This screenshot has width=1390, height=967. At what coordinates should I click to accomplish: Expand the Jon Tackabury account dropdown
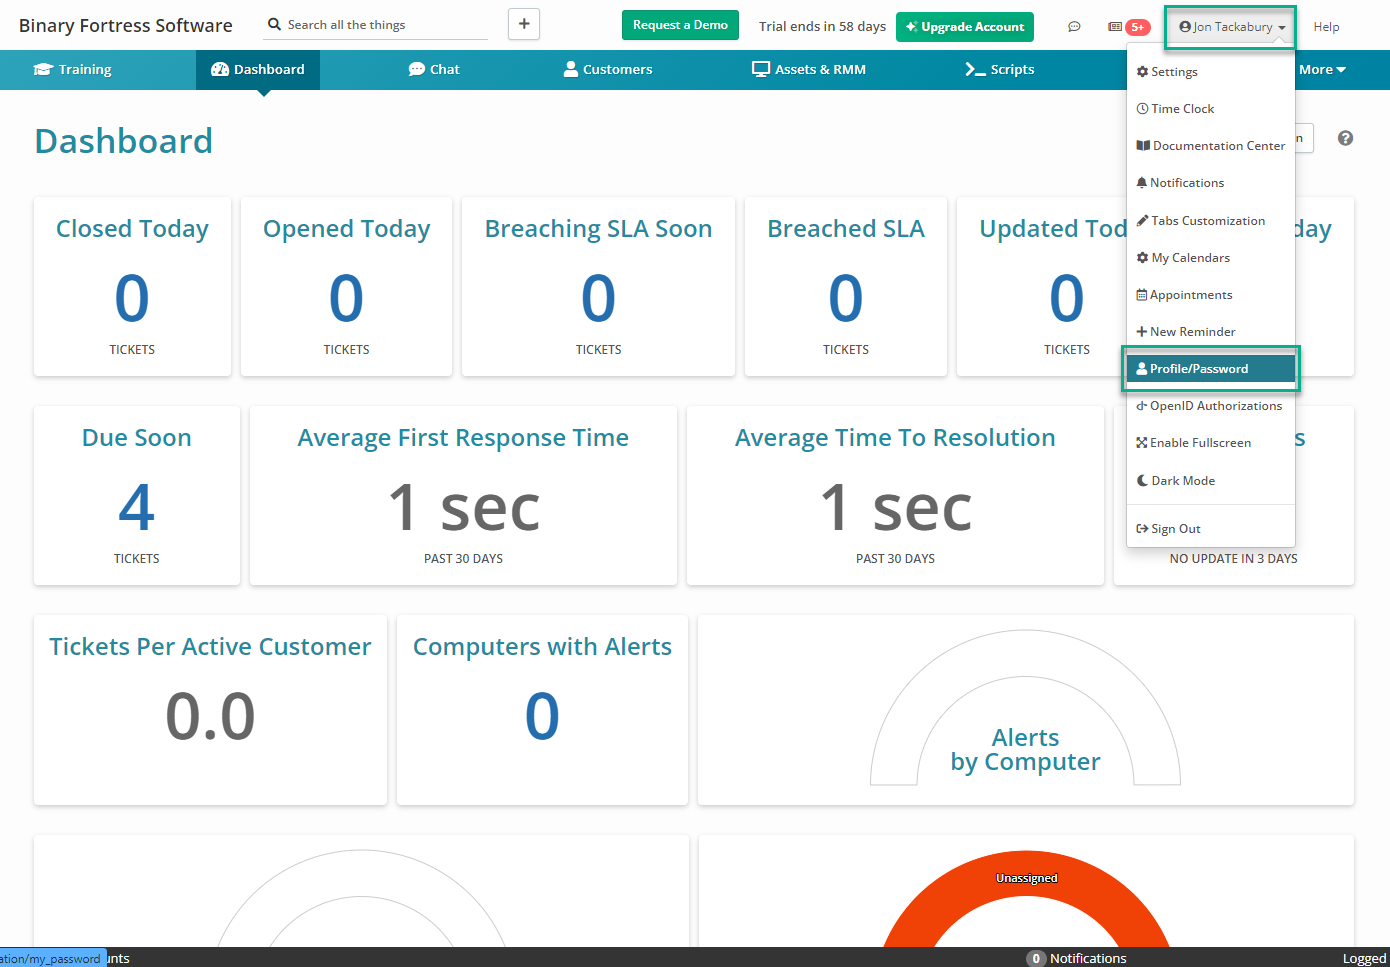[1230, 26]
